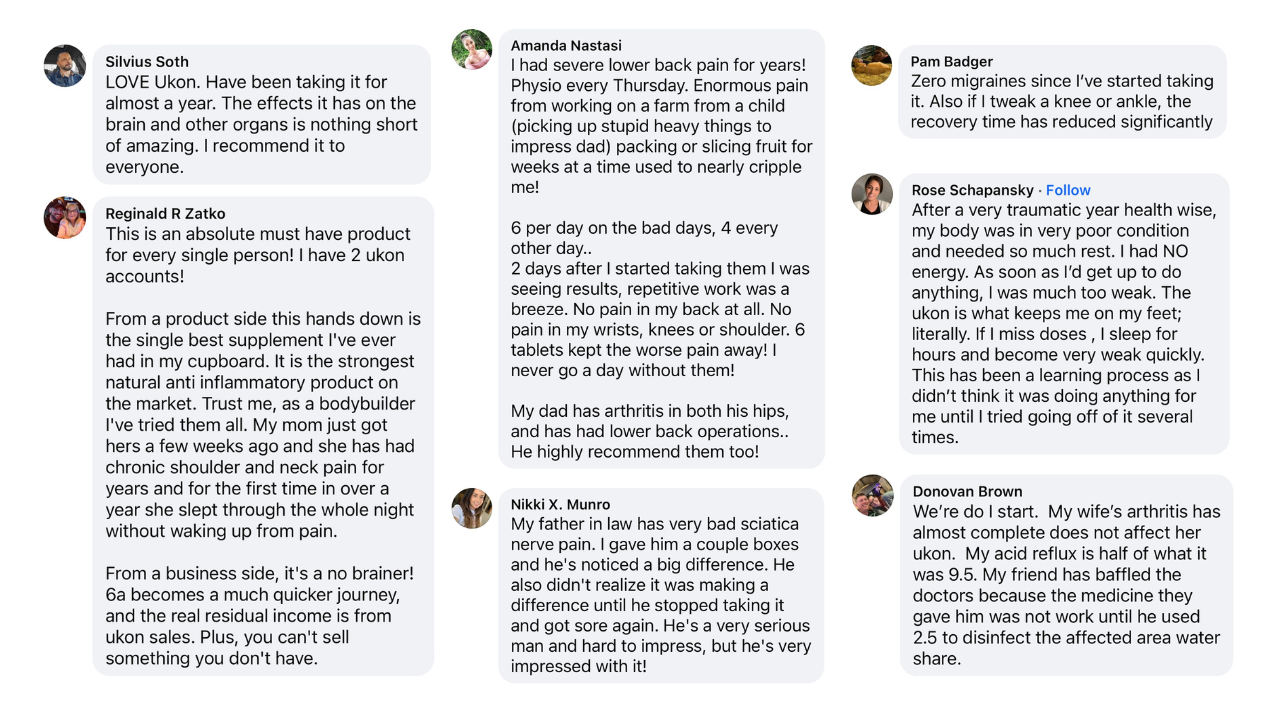Image resolution: width=1280 pixels, height=720 pixels.
Task: Open the Silvius Soth name link
Action: click(147, 62)
